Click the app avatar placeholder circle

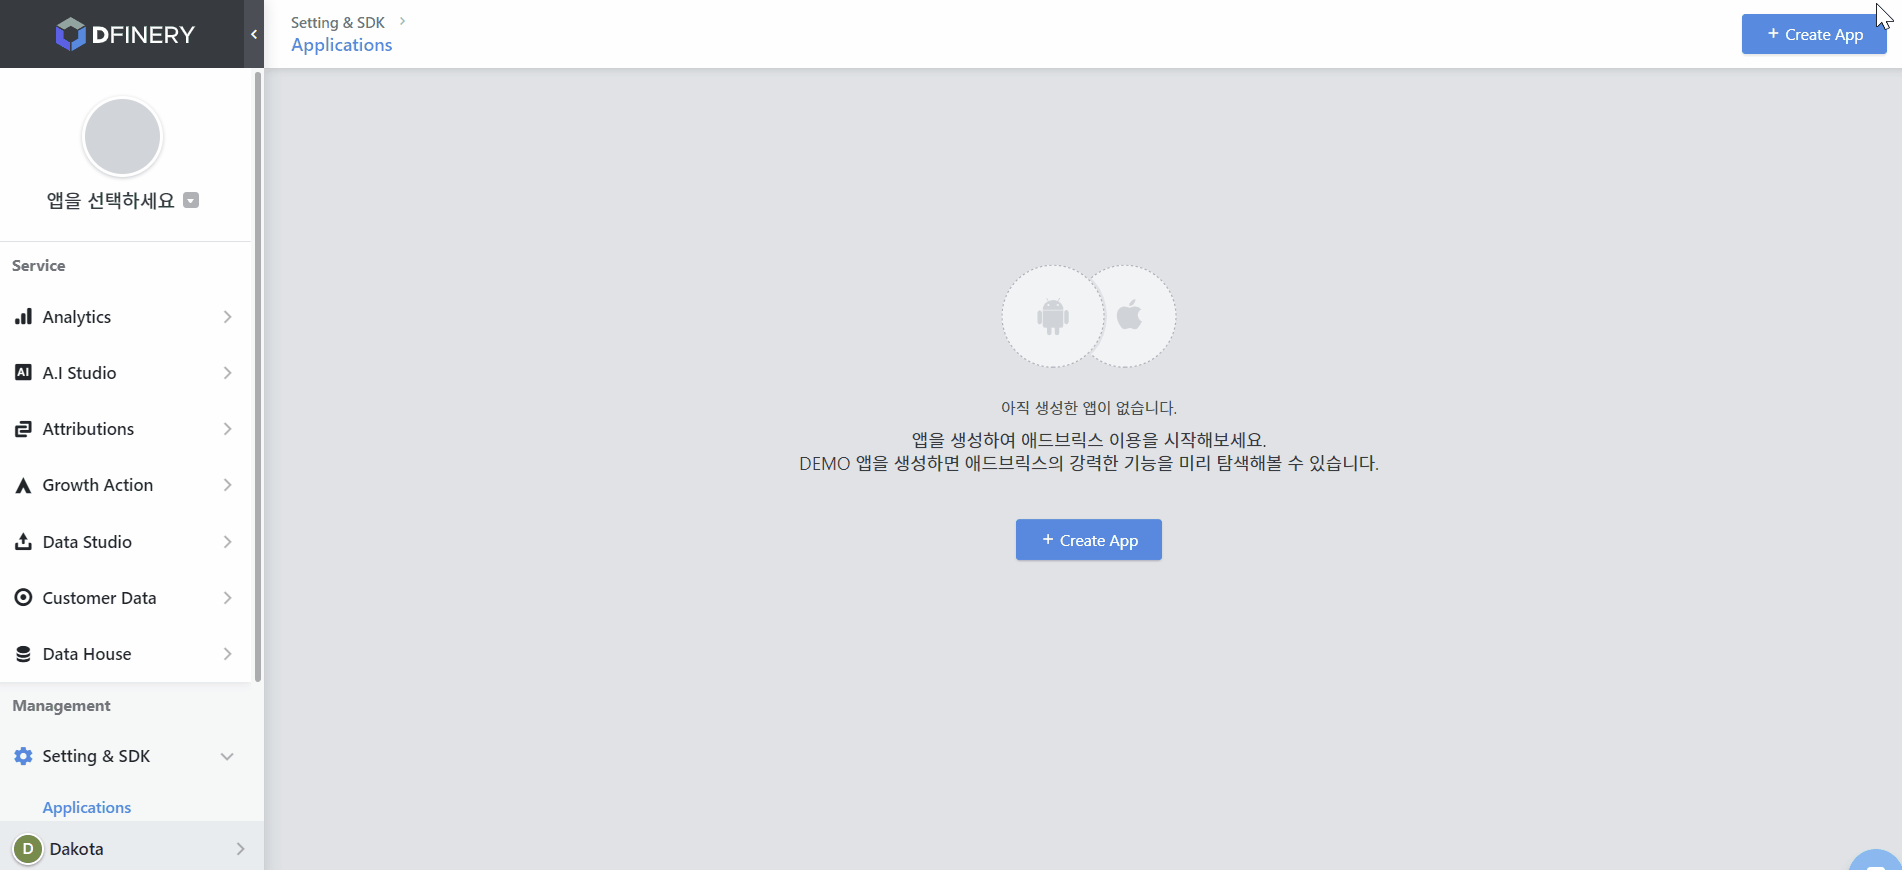[x=122, y=137]
